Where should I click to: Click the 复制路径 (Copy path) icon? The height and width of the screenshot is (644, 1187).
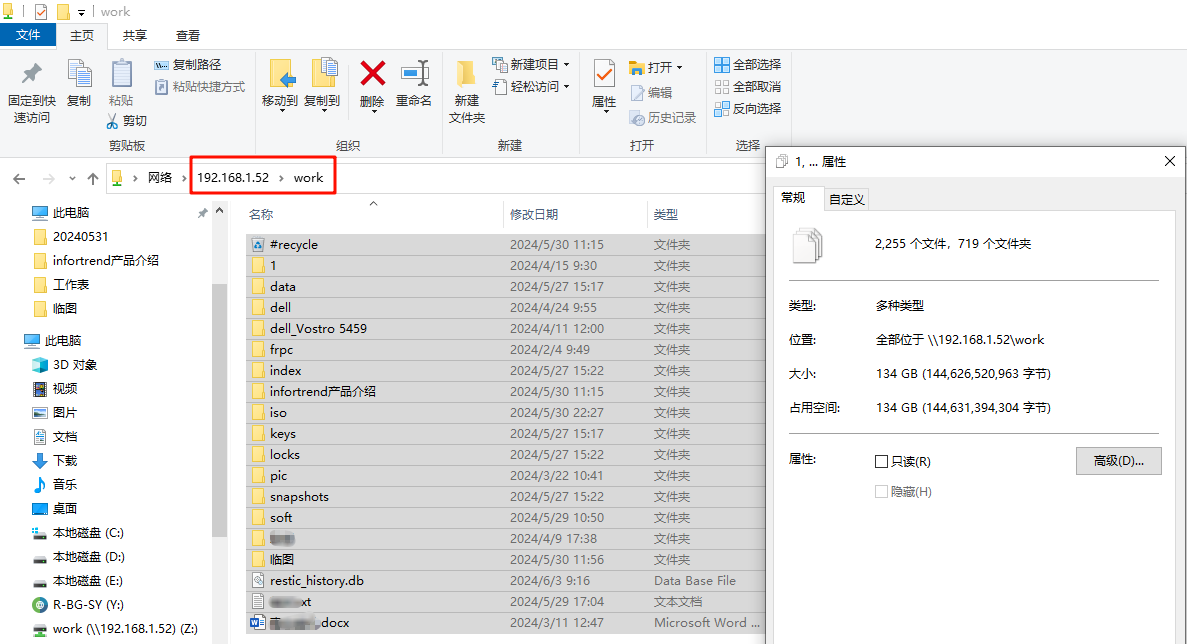click(x=163, y=64)
